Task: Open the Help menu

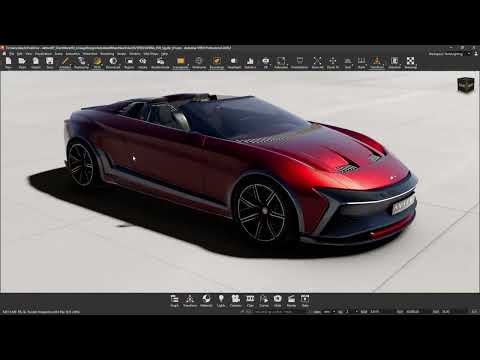Action: point(165,54)
